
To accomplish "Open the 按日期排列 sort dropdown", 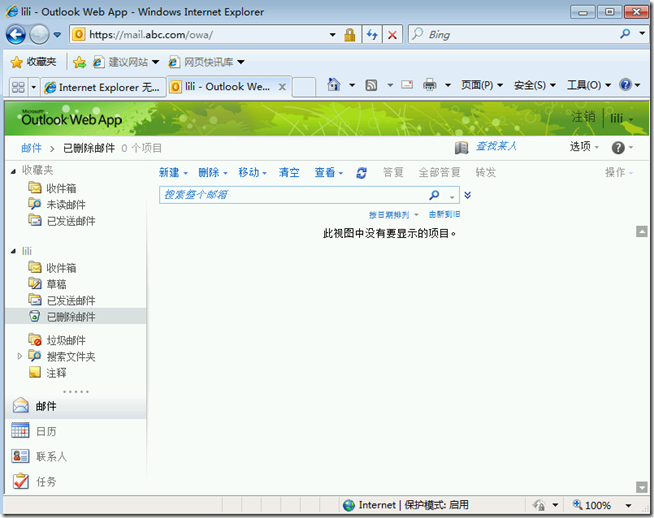I will pos(393,215).
